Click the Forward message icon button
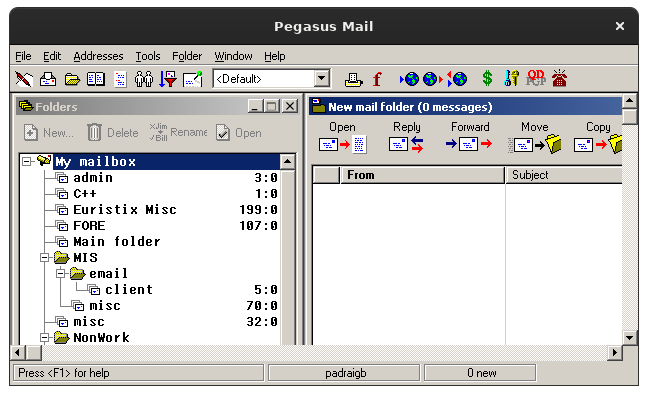The image size is (648, 395). [469, 144]
